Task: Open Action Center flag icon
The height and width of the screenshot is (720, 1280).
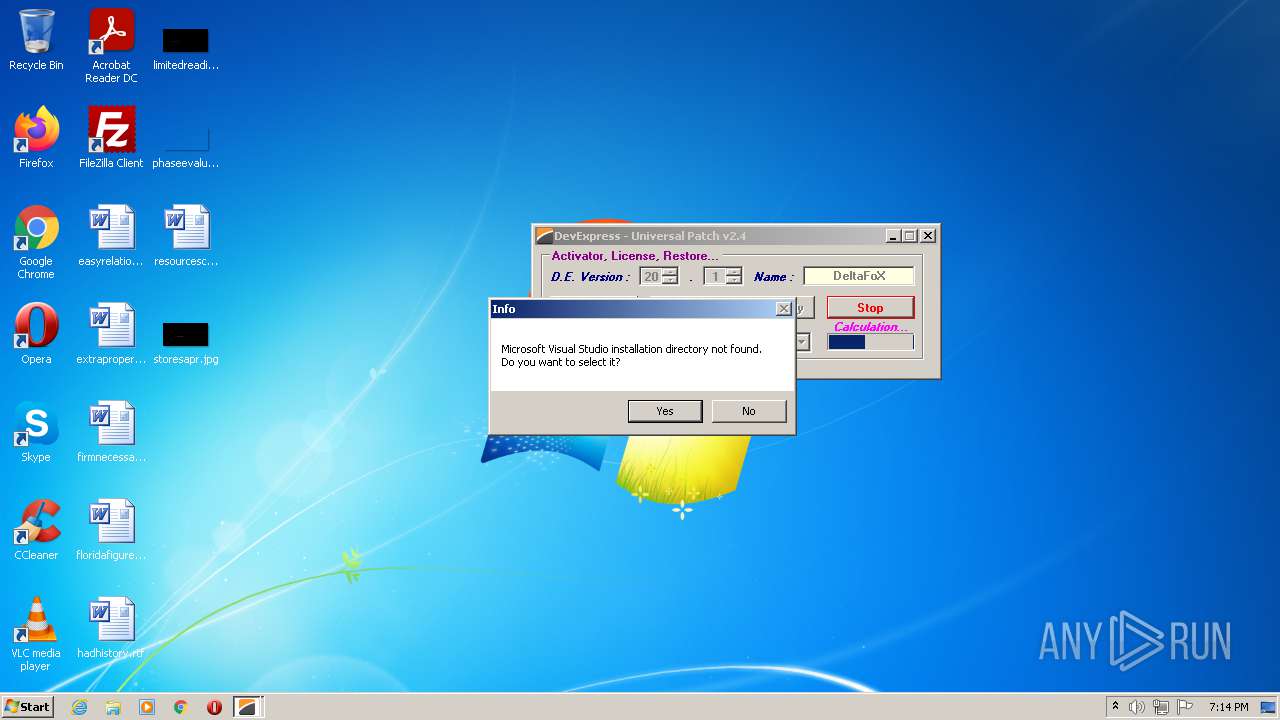Action: (1185, 707)
